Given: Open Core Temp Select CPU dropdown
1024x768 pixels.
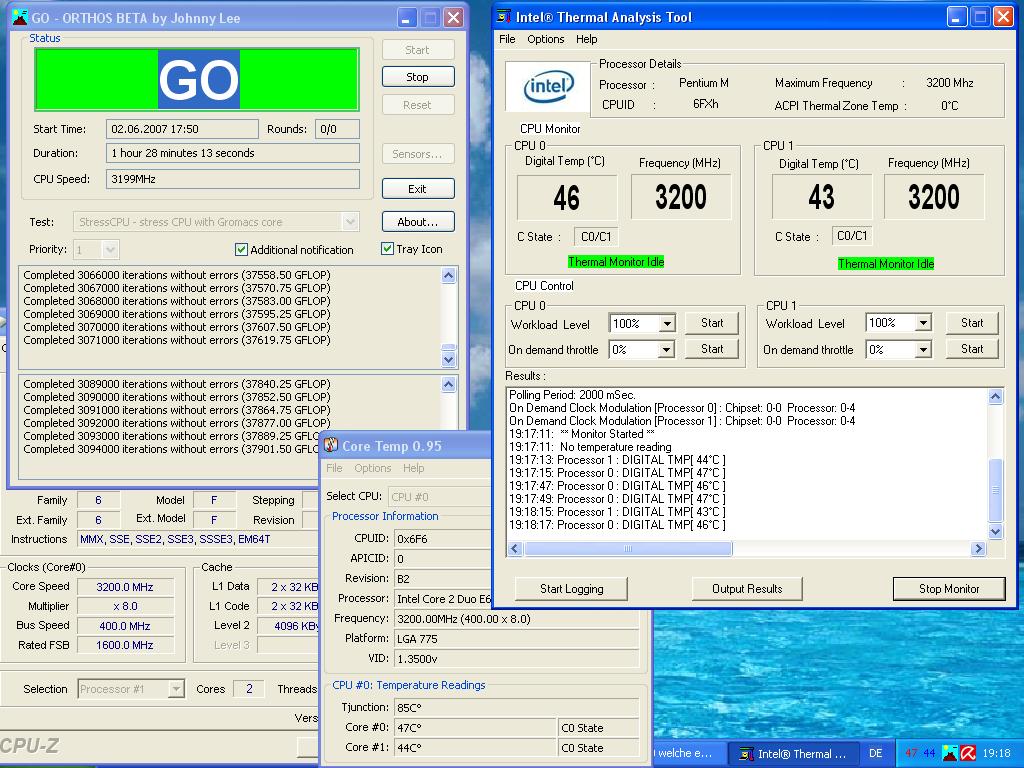Looking at the screenshot, I should click(439, 496).
